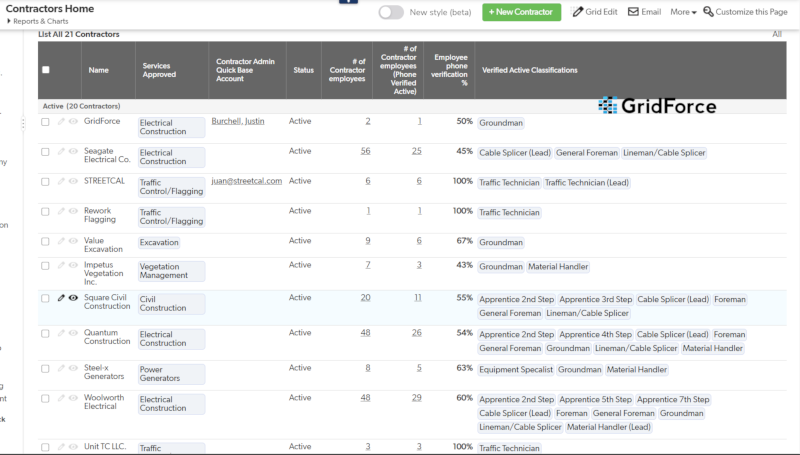View Unit TC LLC. via eye icon
The width and height of the screenshot is (800, 455).
click(73, 447)
